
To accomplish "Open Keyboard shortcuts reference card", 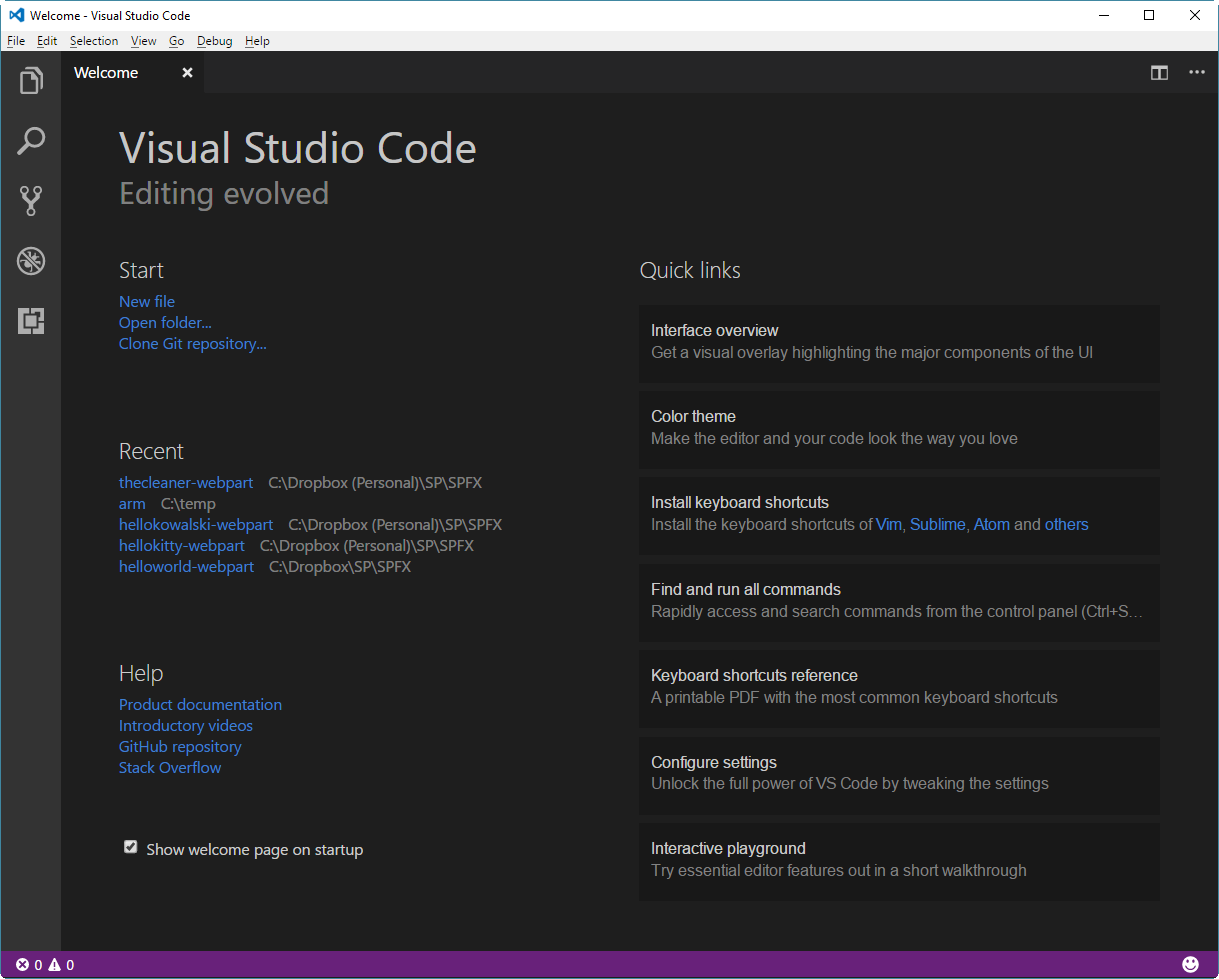I will coord(899,688).
